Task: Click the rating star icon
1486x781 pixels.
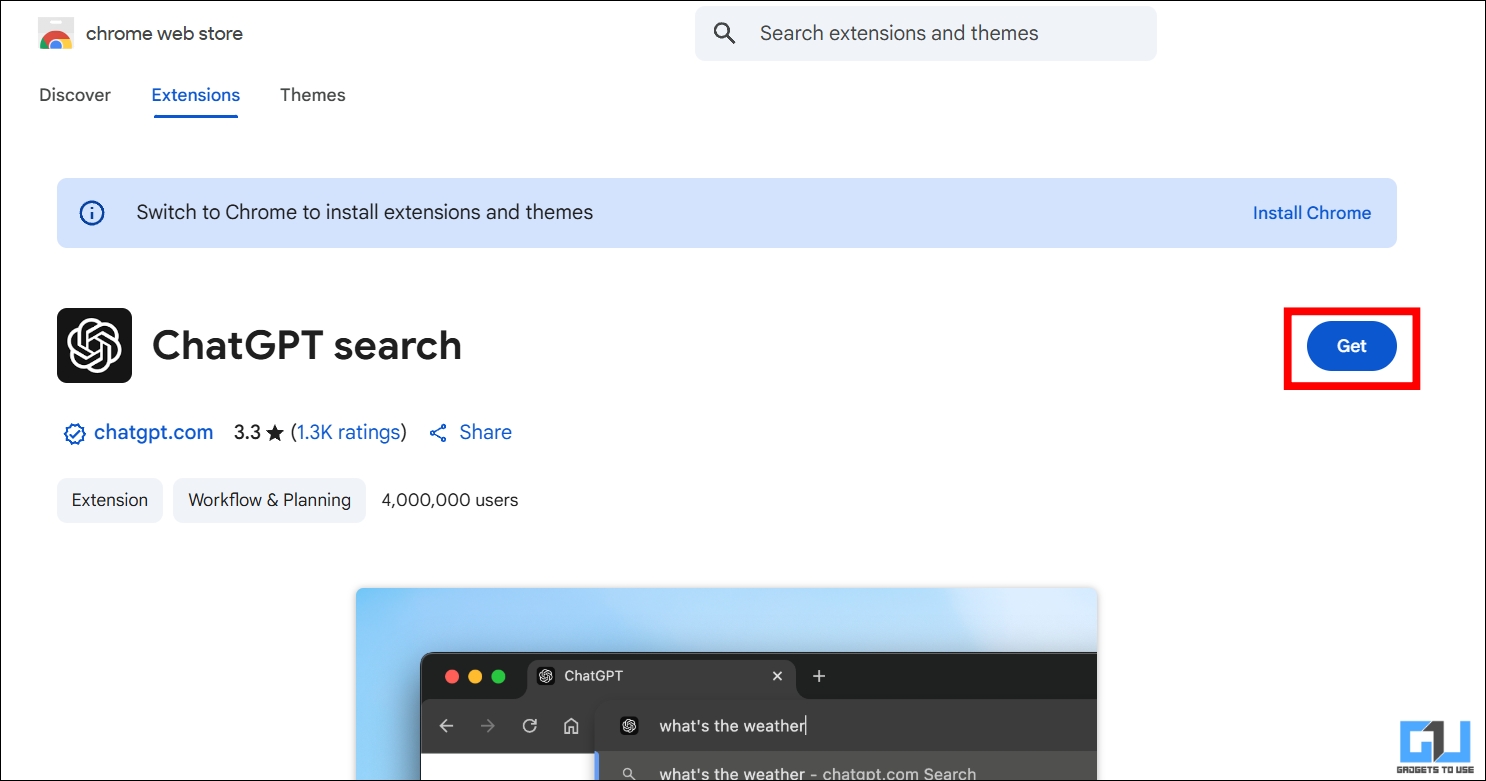Action: pos(275,433)
